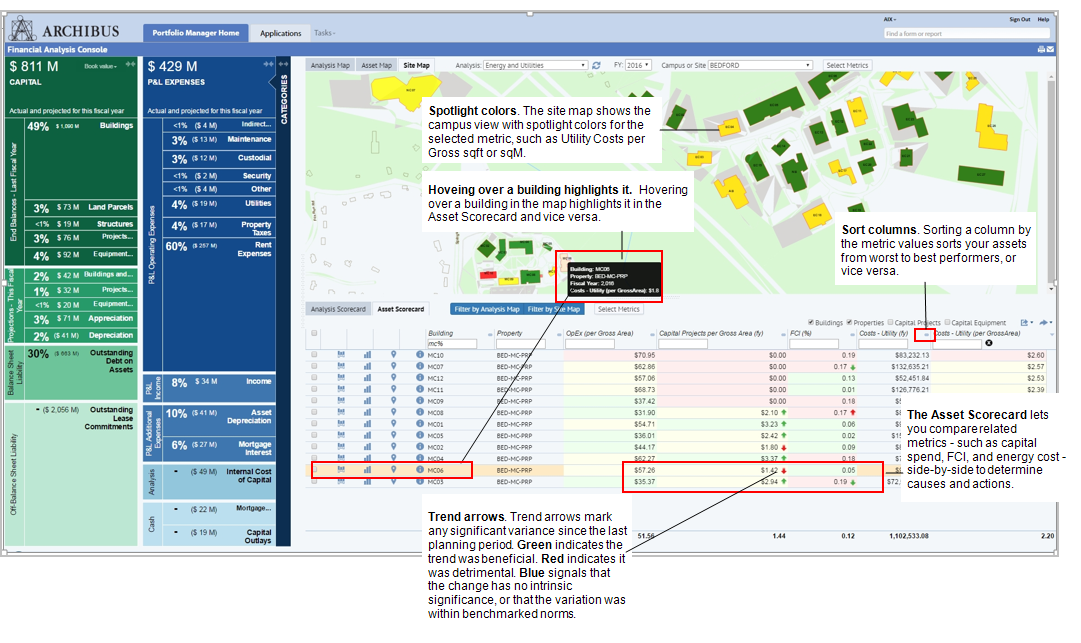Open the bar chart icon for row MC06
Image resolution: width=1081 pixels, height=643 pixels.
tap(367, 469)
